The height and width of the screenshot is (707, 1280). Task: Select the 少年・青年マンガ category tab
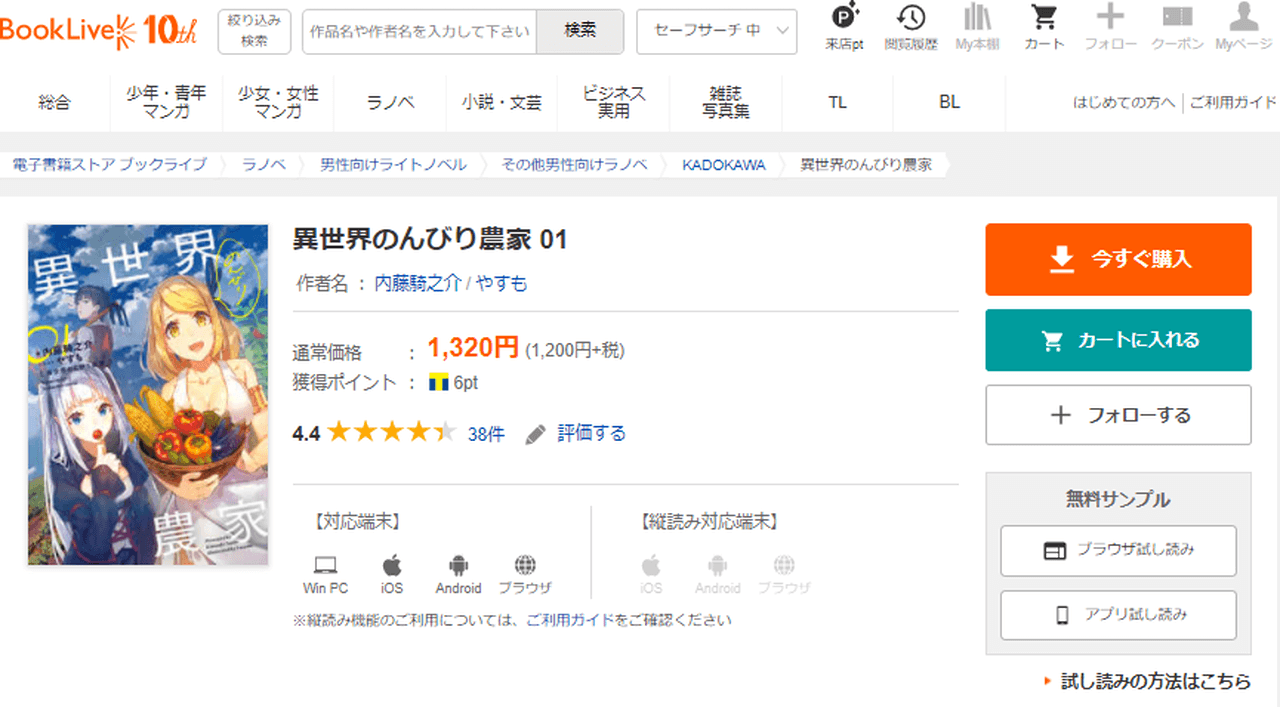coord(166,102)
